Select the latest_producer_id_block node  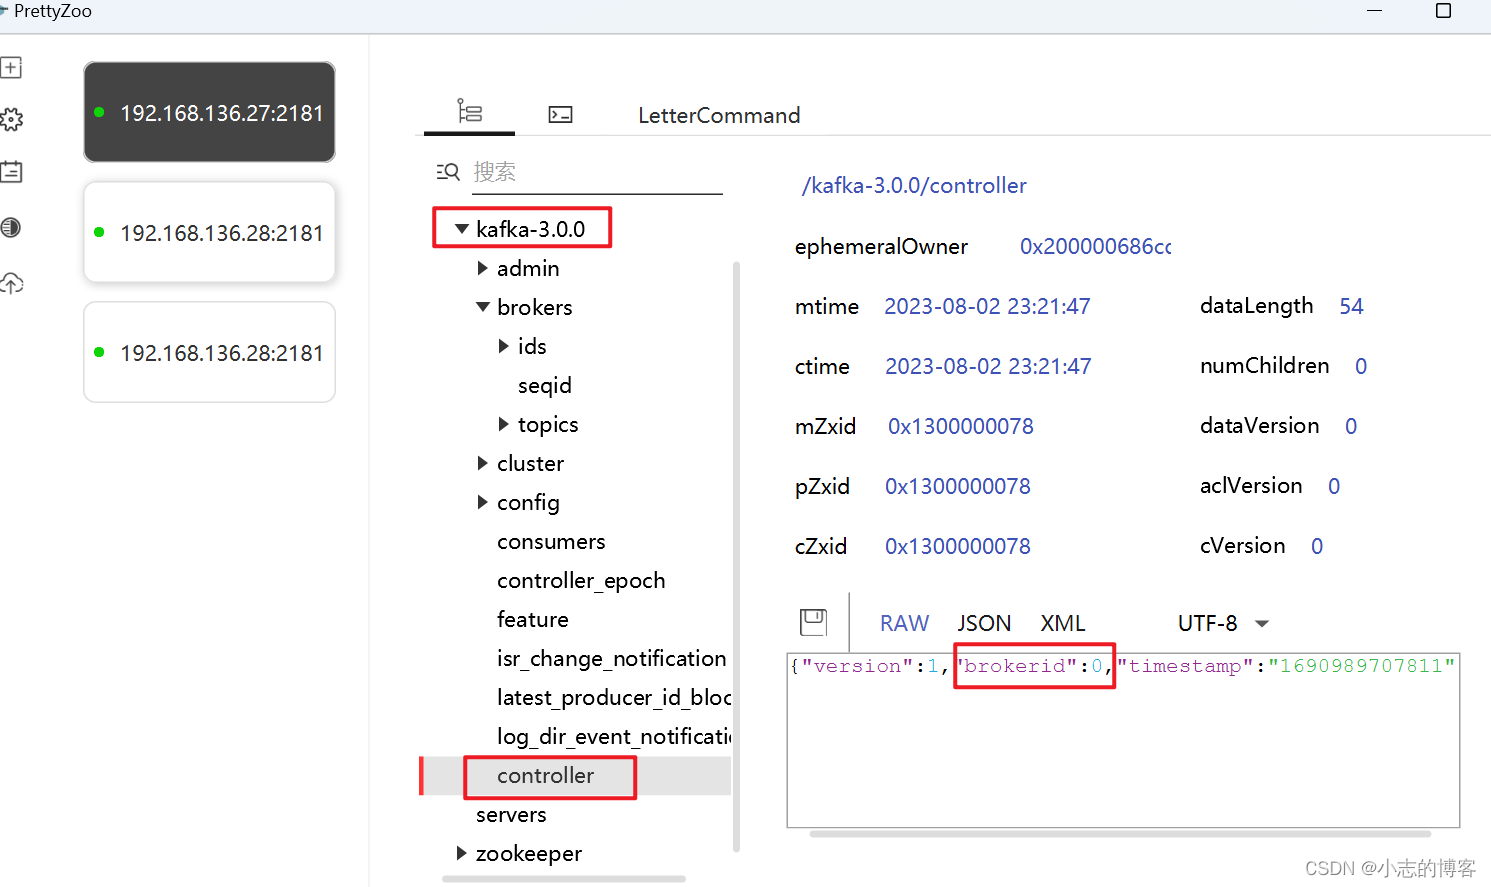(614, 697)
